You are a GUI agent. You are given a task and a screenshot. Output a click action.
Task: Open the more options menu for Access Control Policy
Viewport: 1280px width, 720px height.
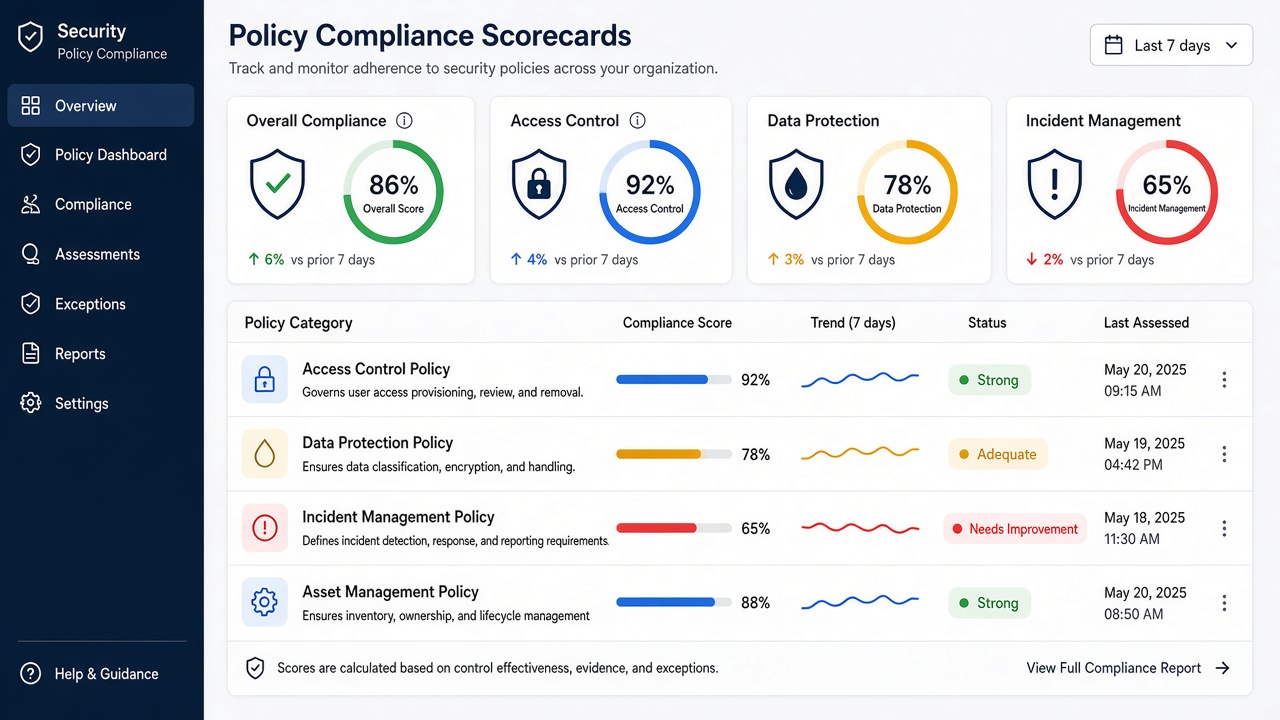(1224, 380)
